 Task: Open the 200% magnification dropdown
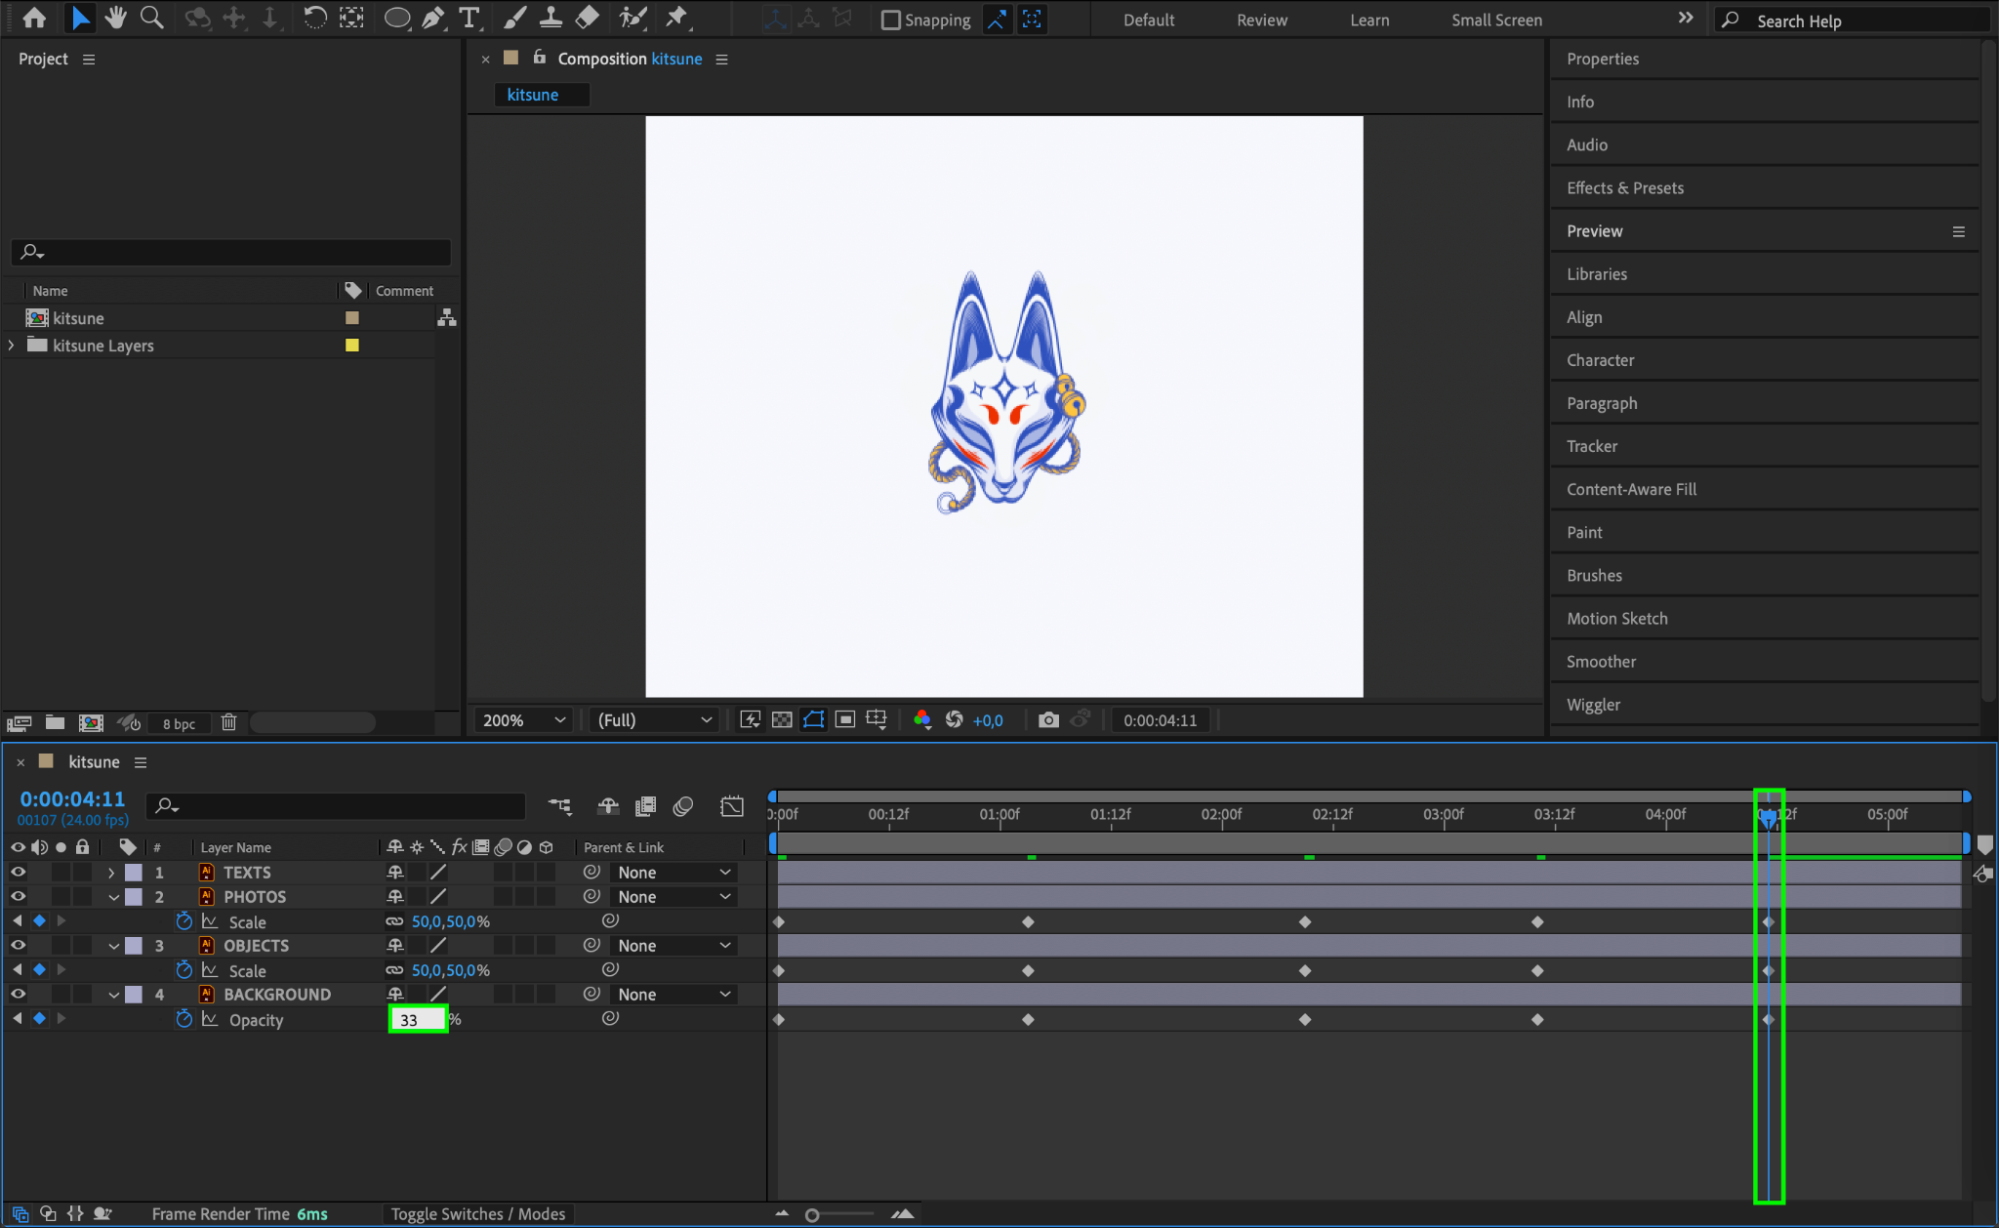point(523,720)
